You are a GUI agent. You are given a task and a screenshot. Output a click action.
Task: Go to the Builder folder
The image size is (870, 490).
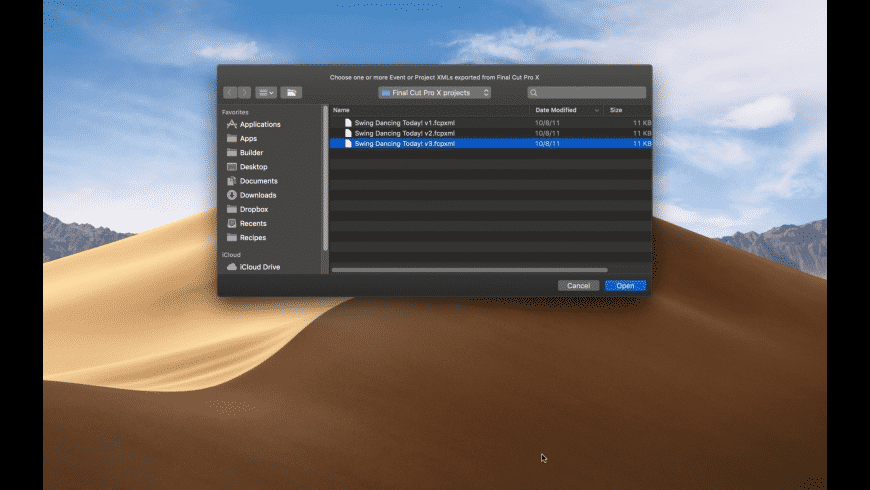click(x=251, y=153)
